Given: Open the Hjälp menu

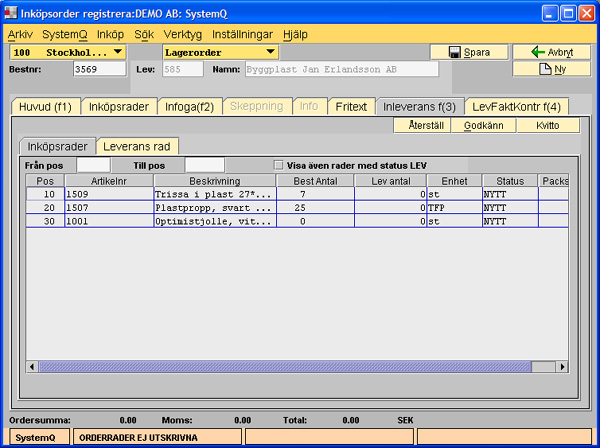Looking at the screenshot, I should tap(295, 34).
